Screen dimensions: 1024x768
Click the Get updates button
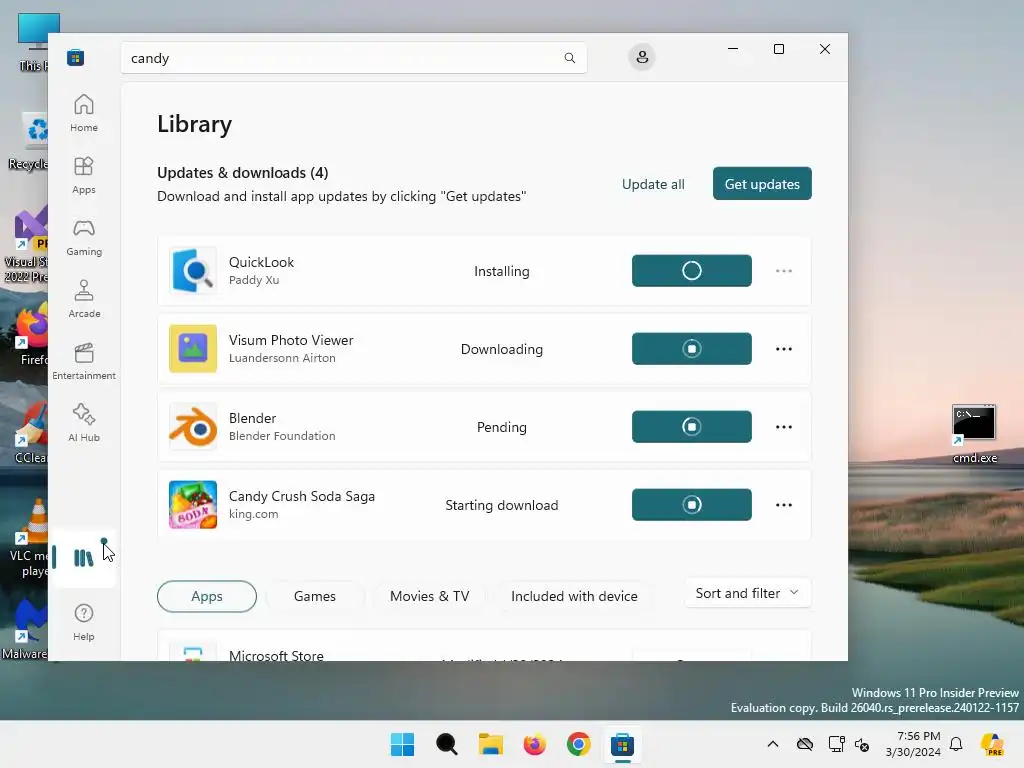pos(762,184)
